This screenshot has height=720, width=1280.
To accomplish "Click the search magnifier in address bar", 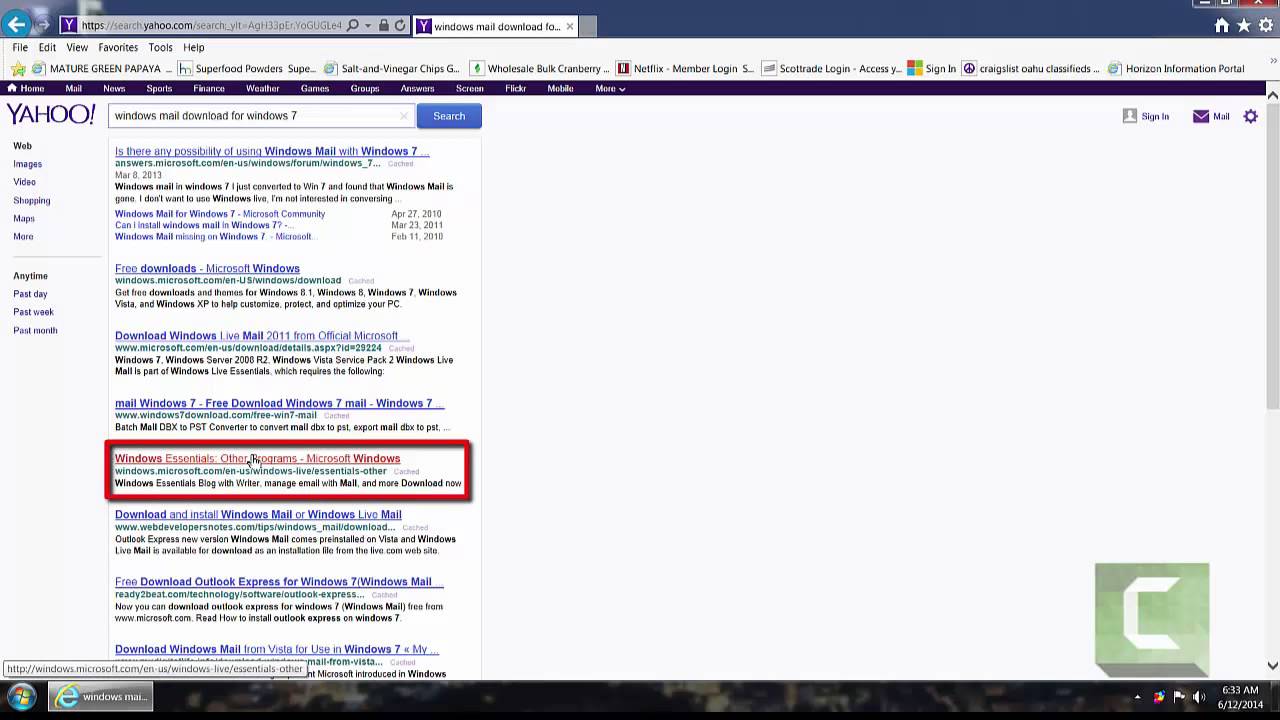I will point(352,25).
